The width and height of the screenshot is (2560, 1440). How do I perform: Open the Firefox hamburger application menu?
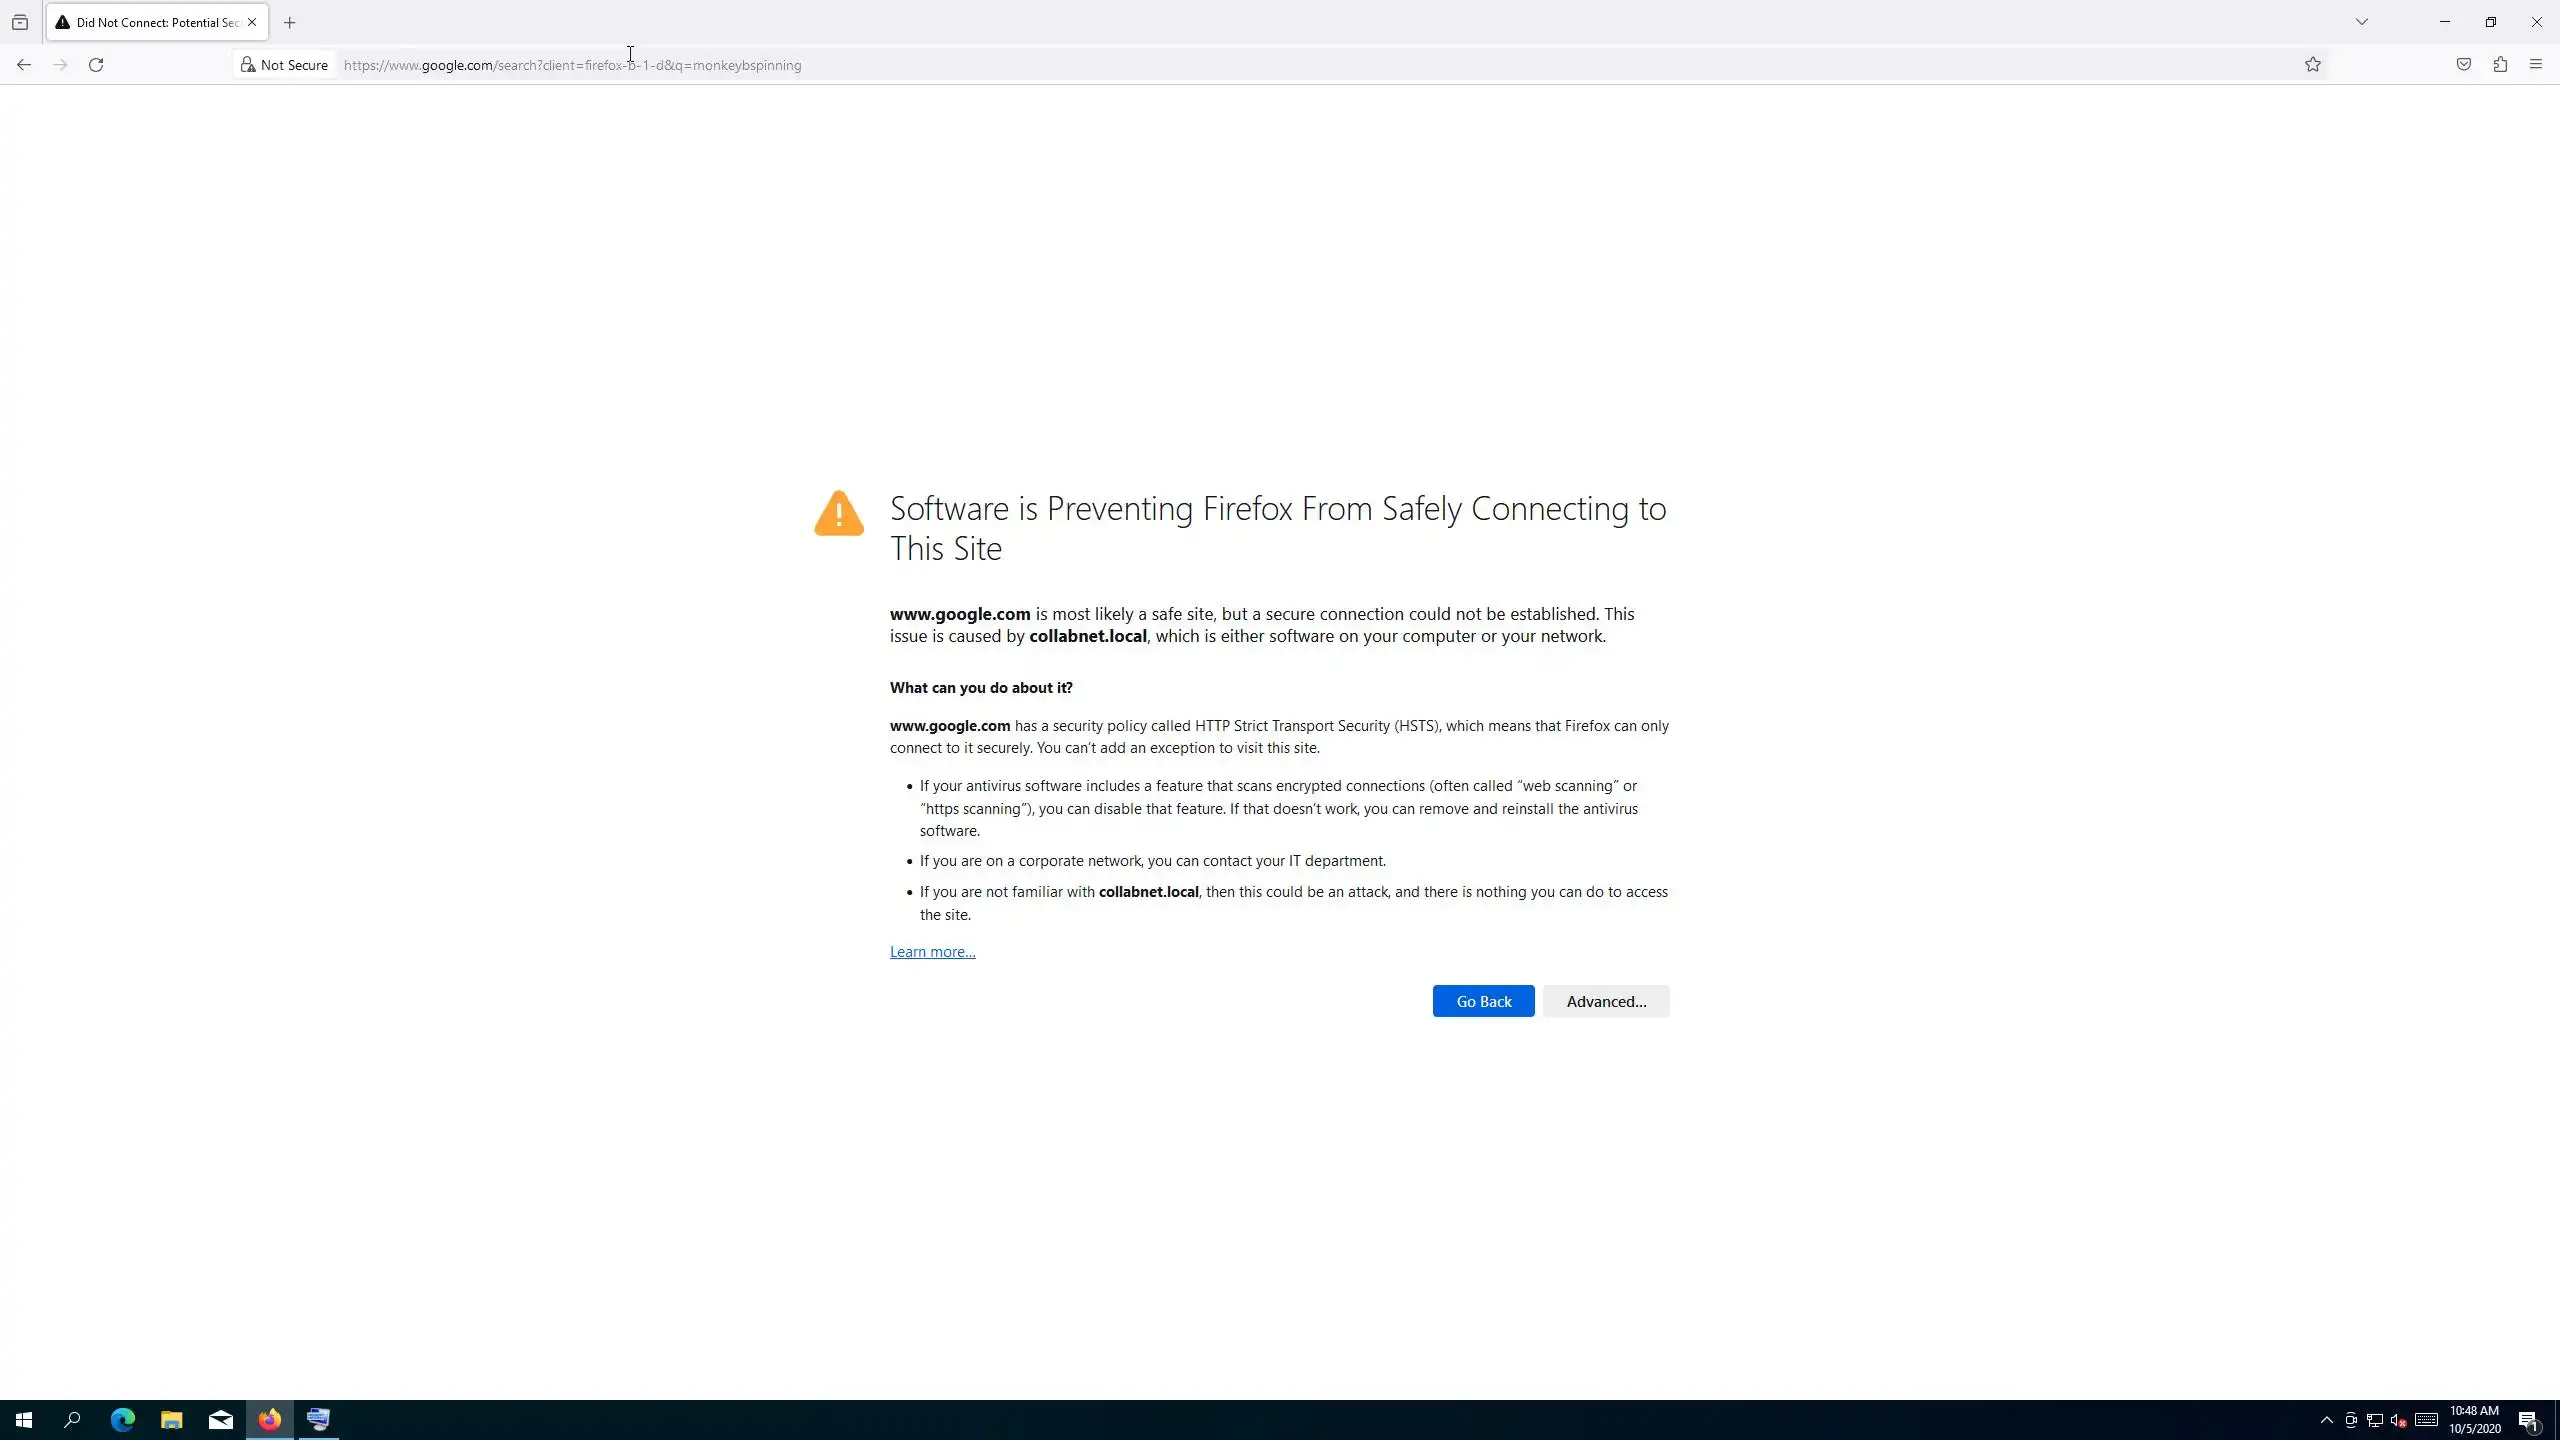tap(2536, 65)
